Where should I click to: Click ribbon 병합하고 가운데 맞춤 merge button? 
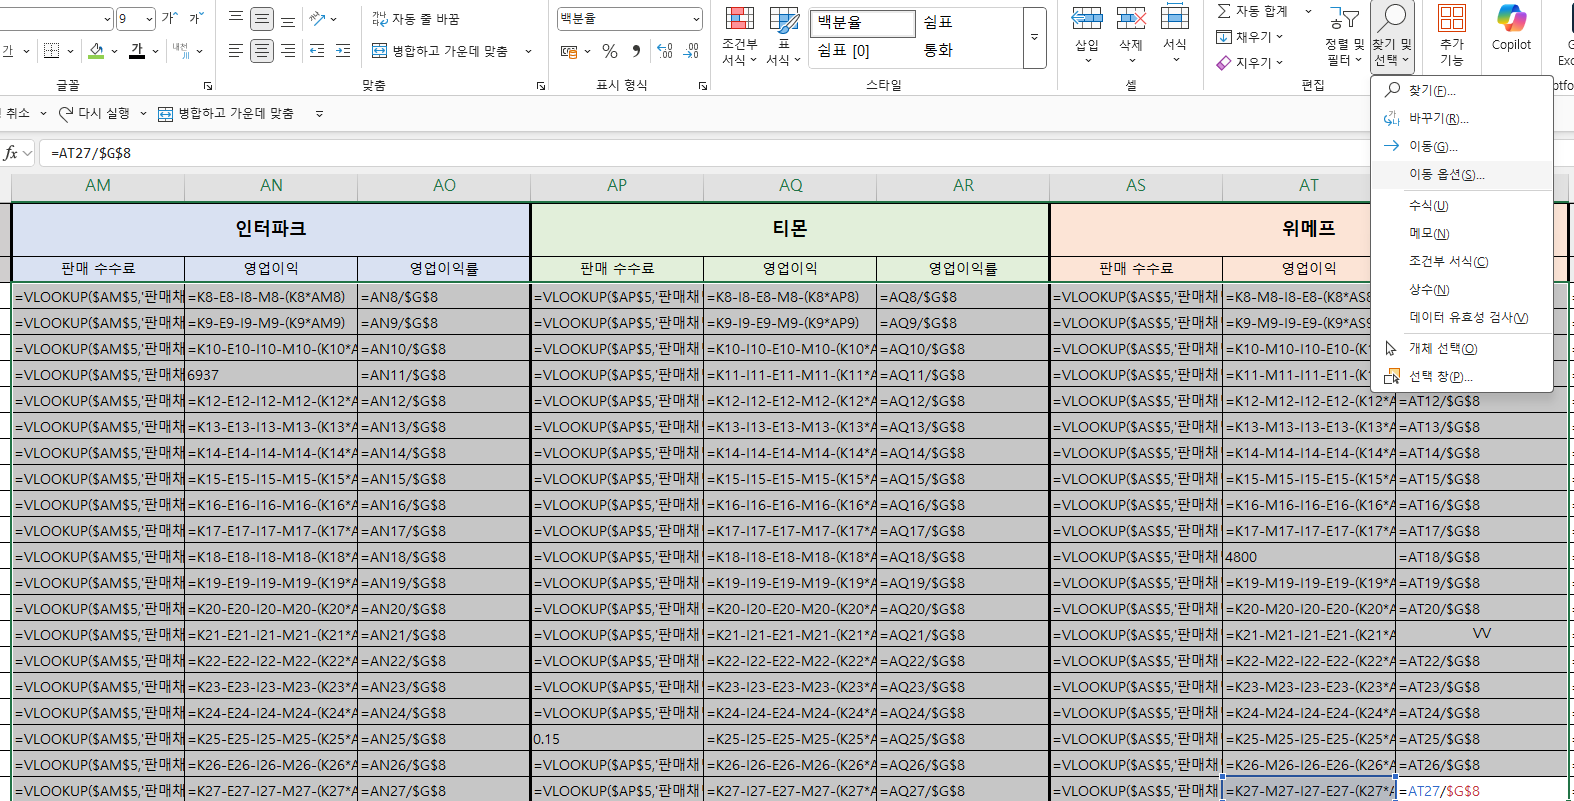coord(440,51)
